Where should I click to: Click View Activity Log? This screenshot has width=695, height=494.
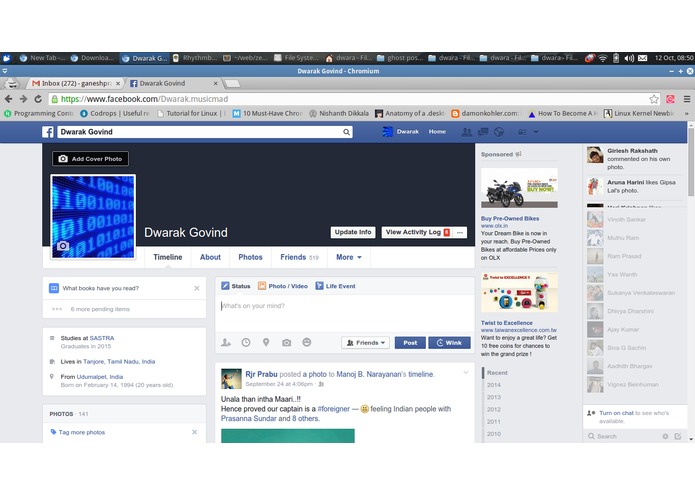417,232
